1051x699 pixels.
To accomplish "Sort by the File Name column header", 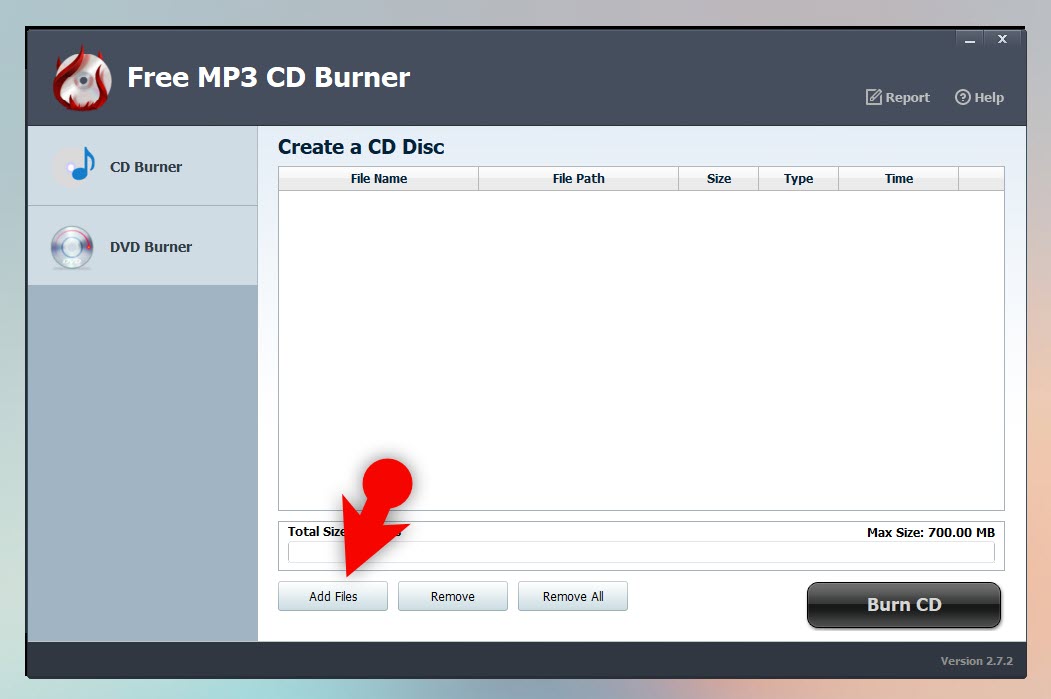I will (379, 178).
